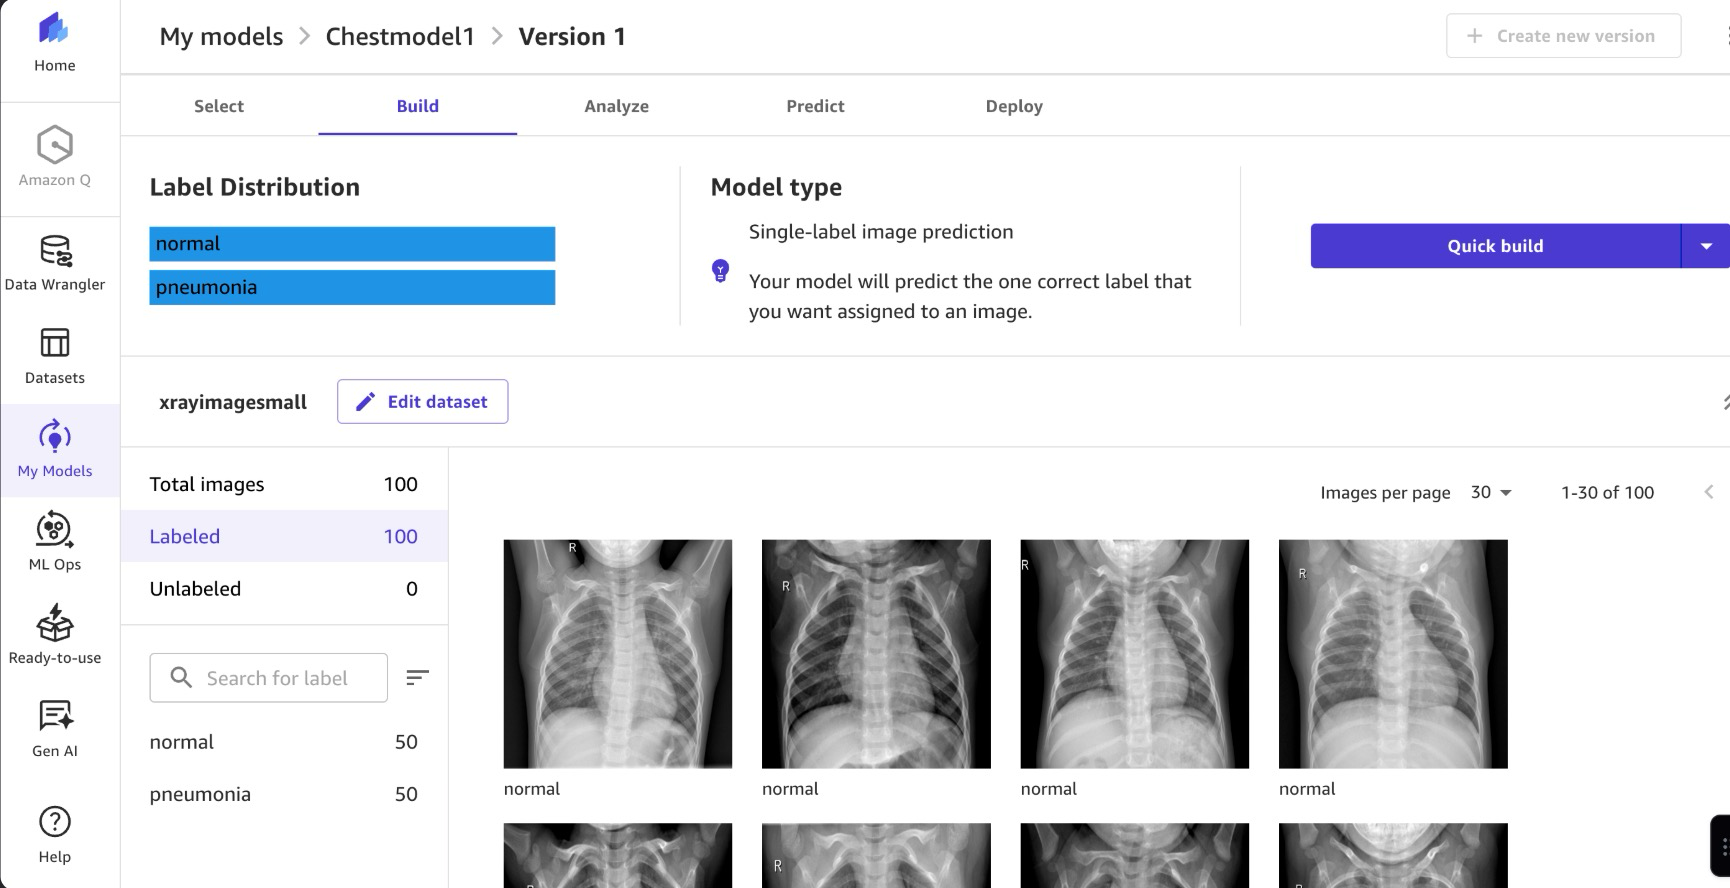Click the label sort/filter icon
This screenshot has height=888, width=1730.
point(417,678)
